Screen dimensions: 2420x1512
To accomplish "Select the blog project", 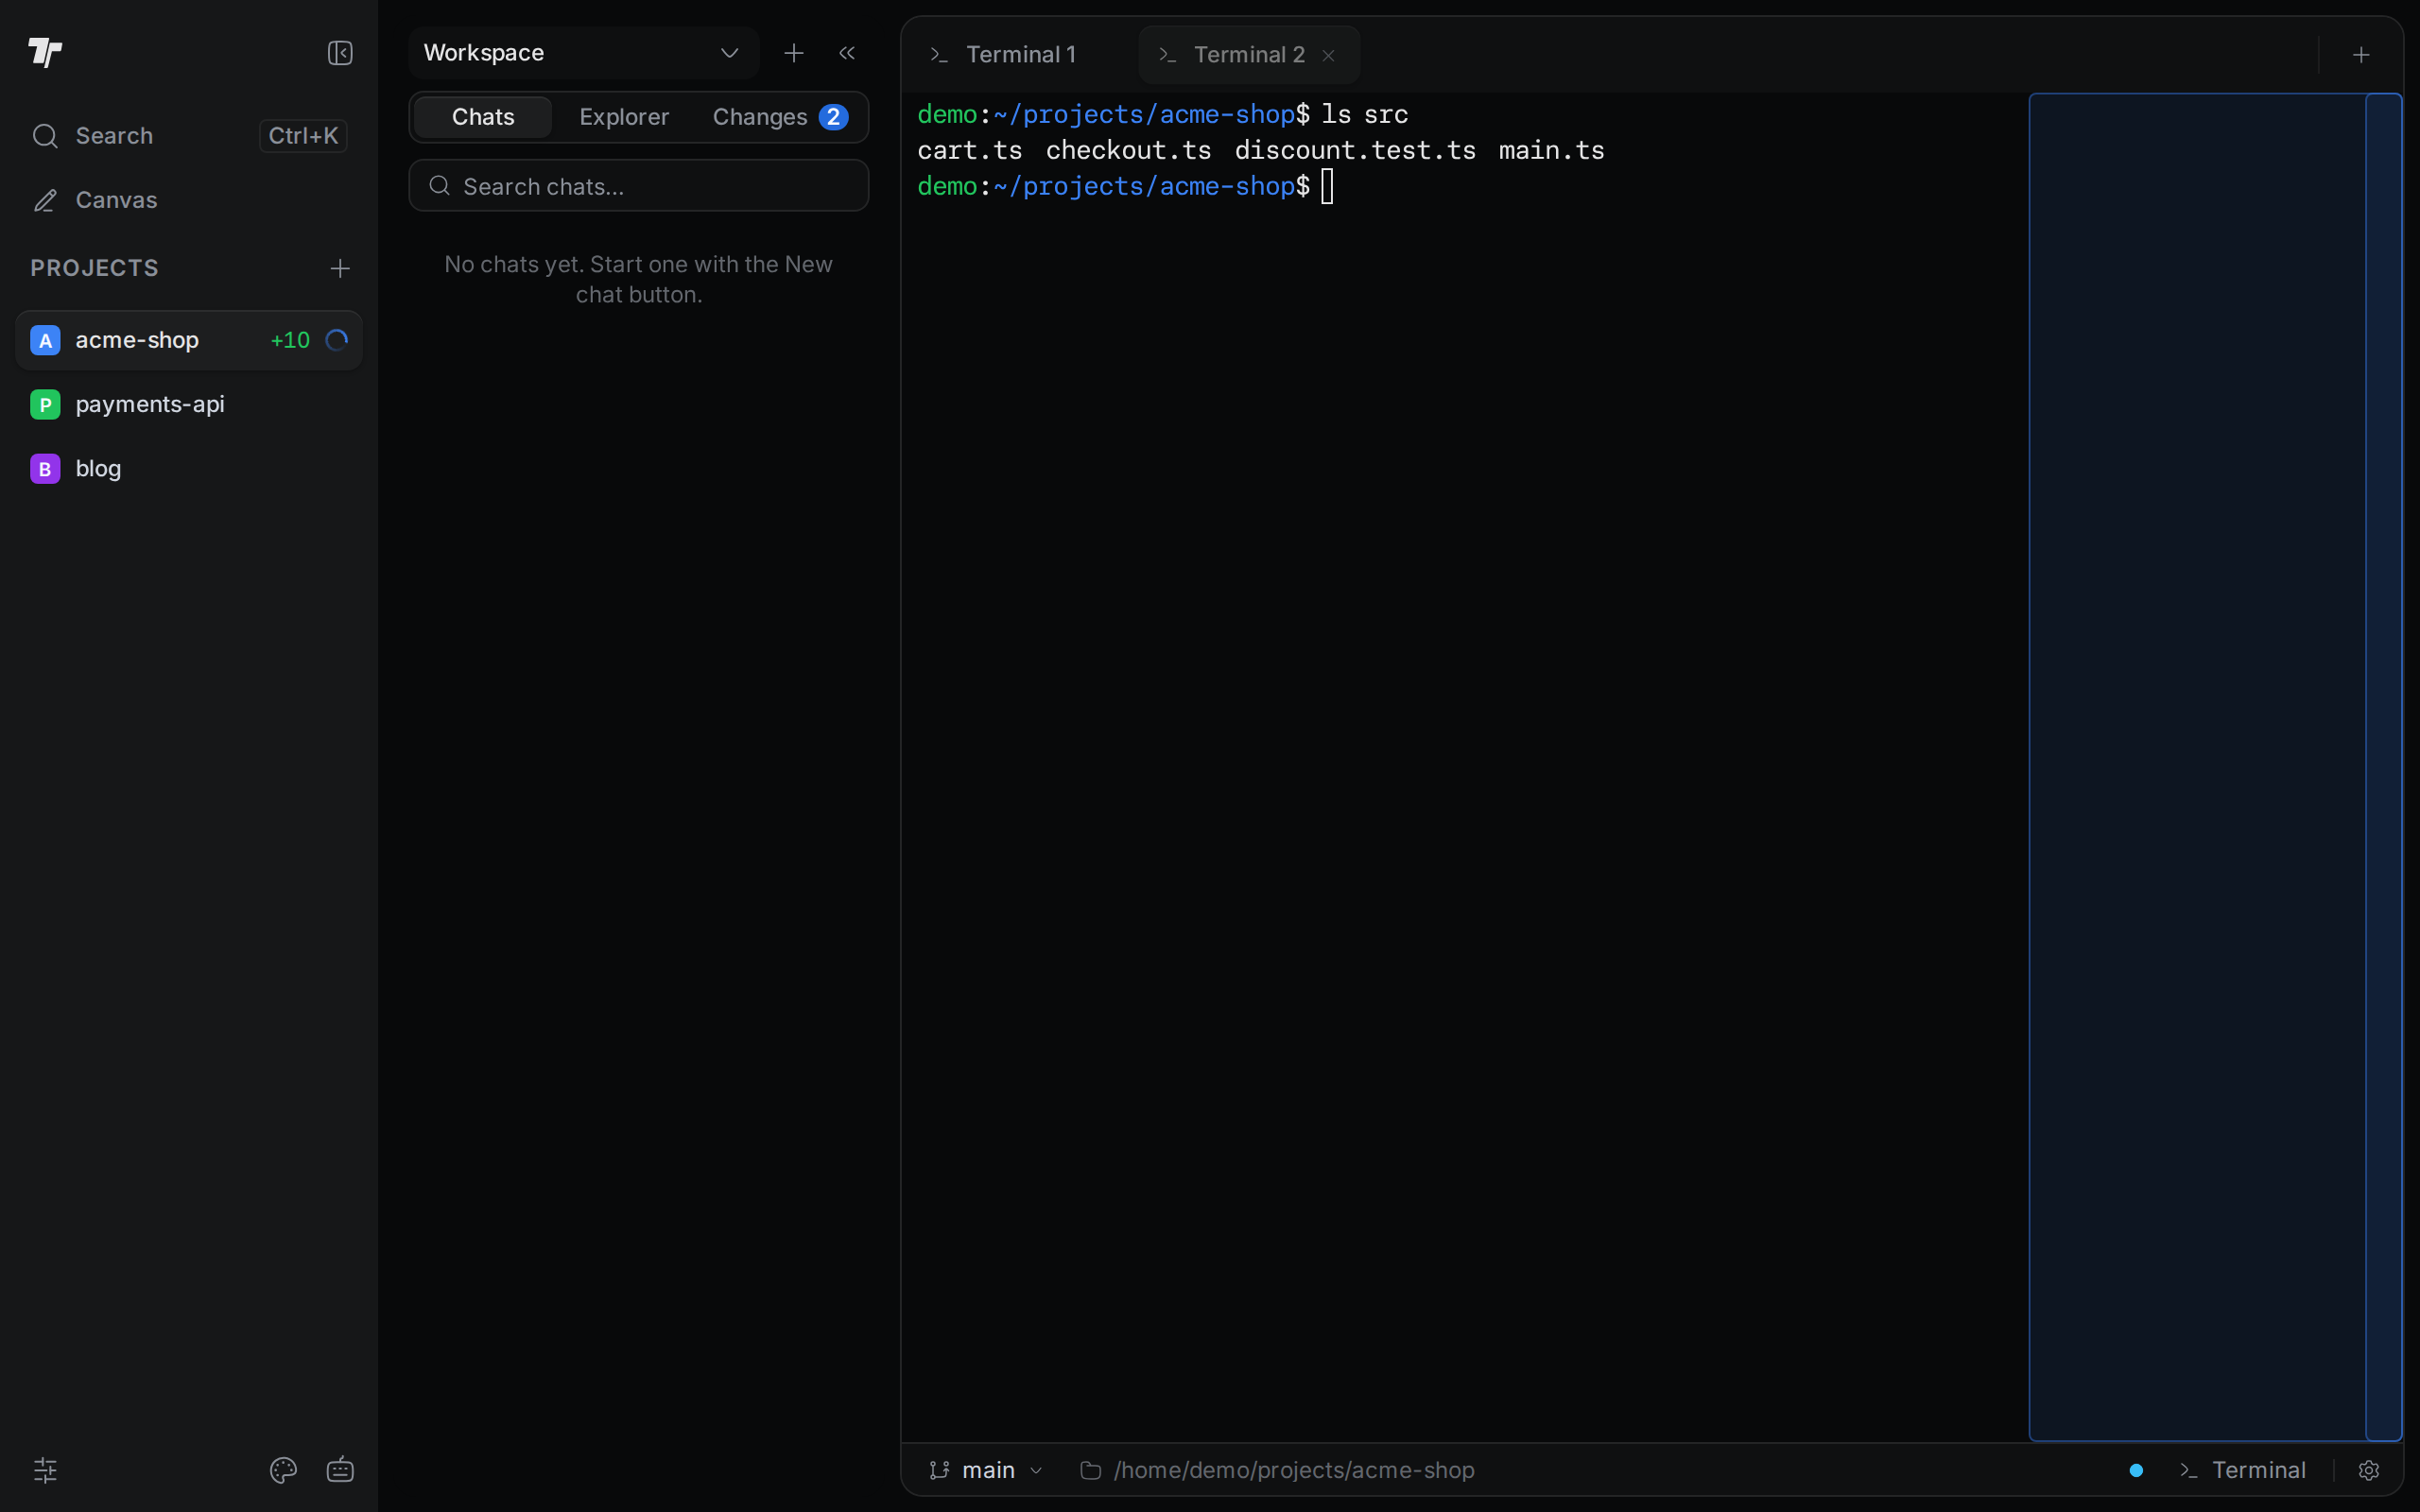I will [x=189, y=468].
